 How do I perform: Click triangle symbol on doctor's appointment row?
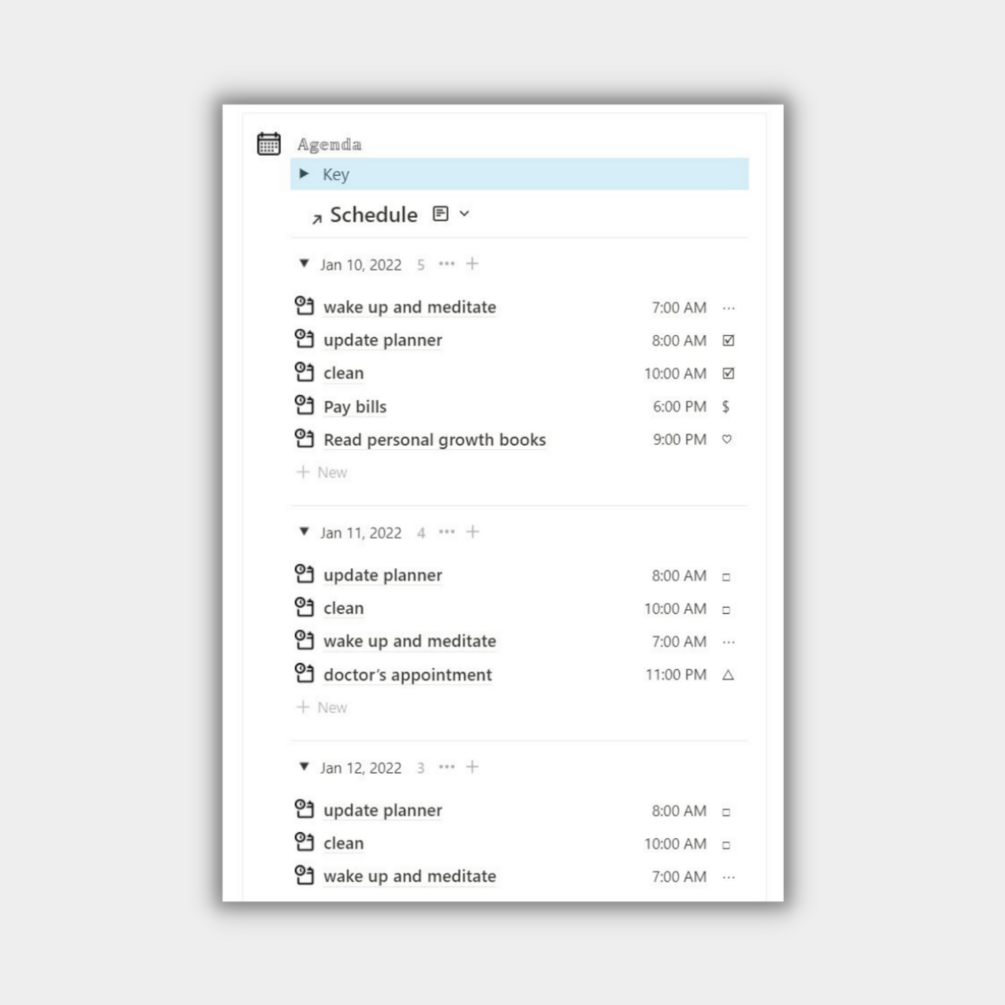(x=728, y=674)
